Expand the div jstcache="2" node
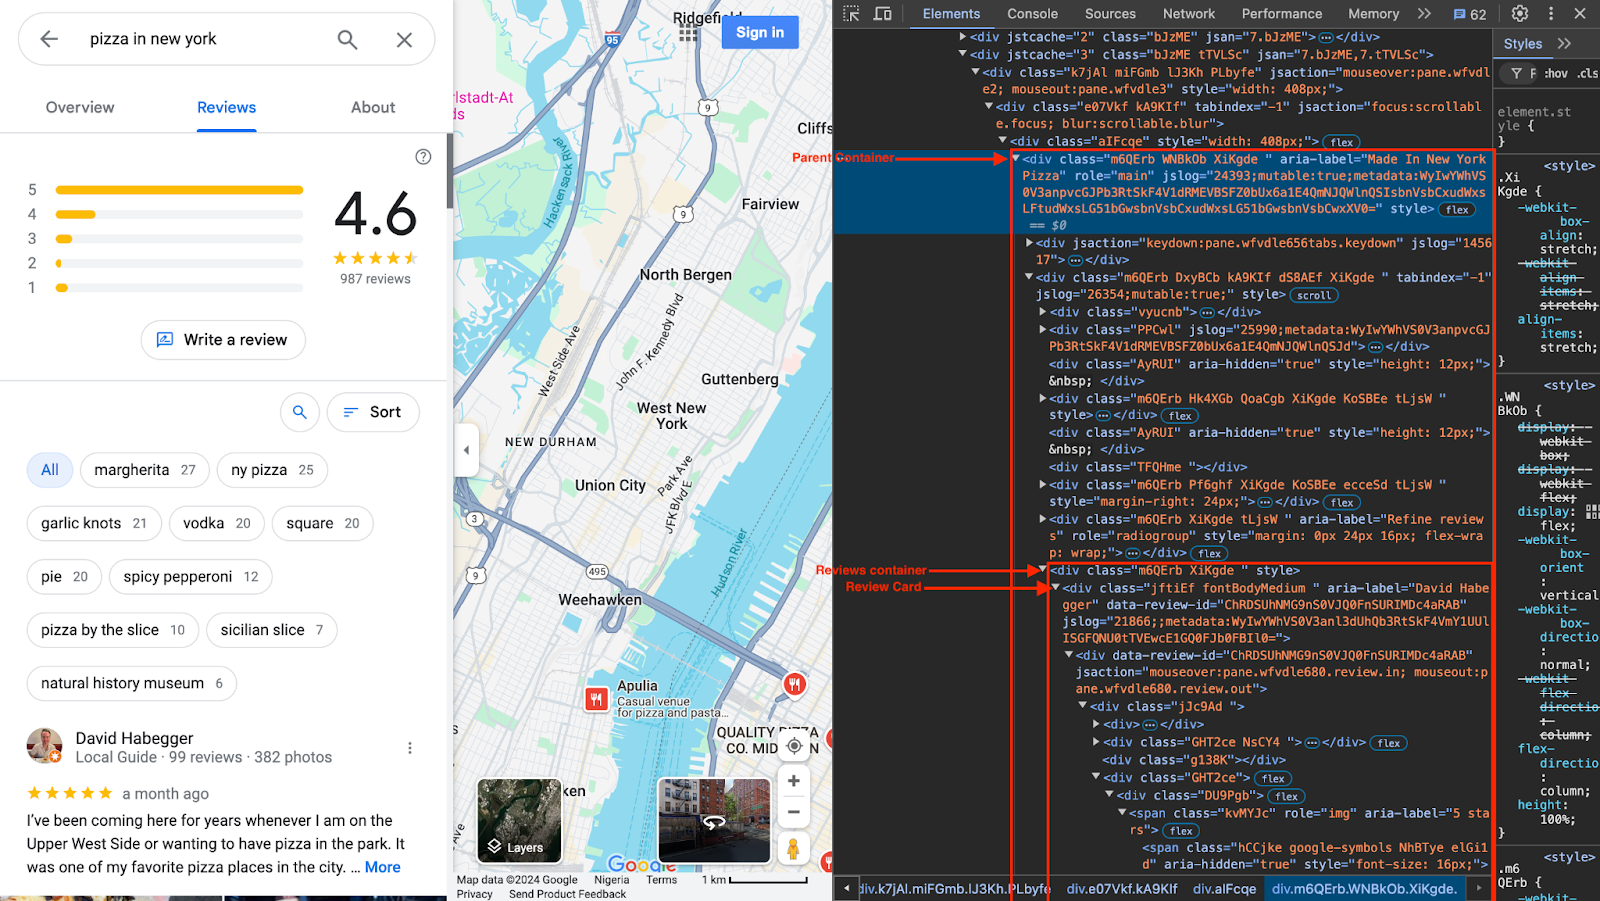 coord(963,37)
